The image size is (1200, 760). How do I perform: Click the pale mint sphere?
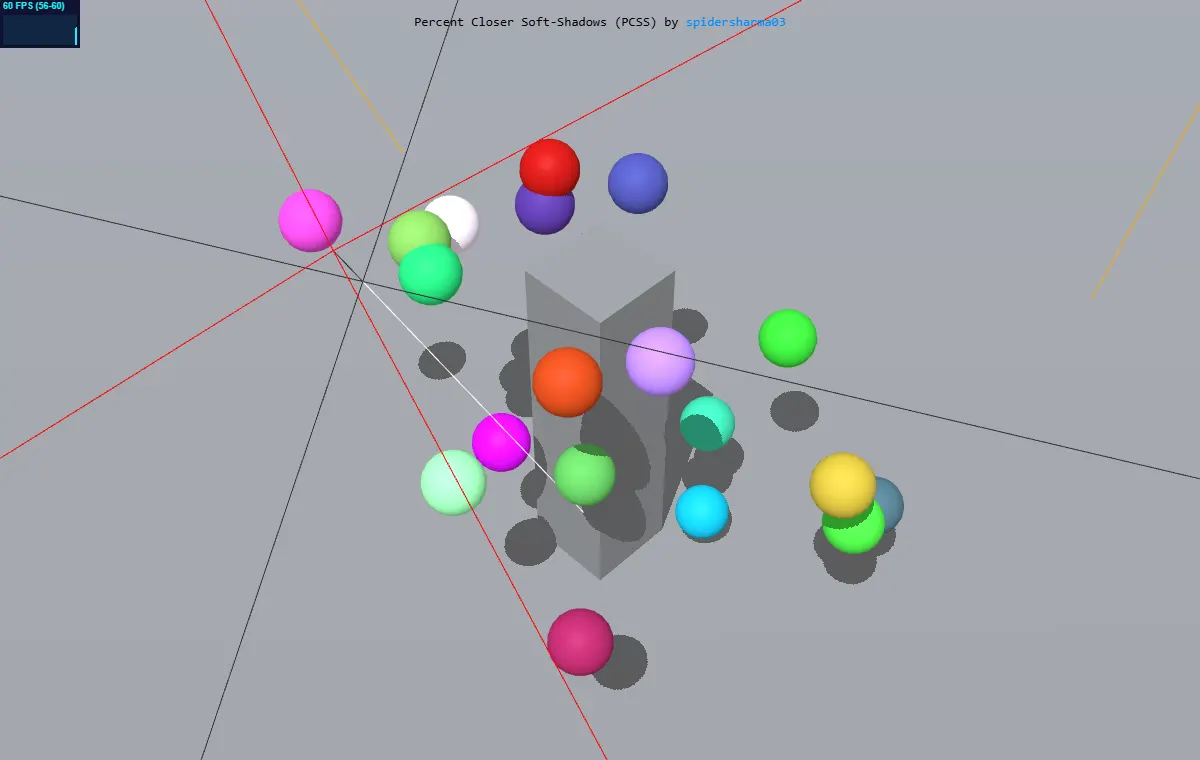pyautogui.click(x=453, y=482)
